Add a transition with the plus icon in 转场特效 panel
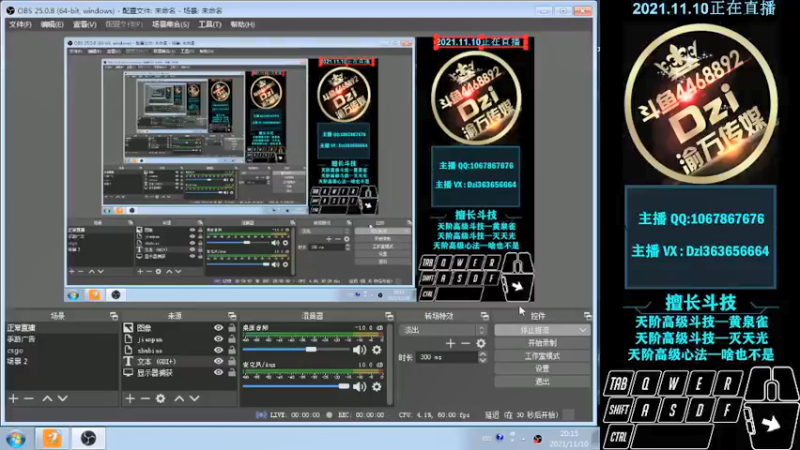This screenshot has height=450, width=800. click(x=450, y=344)
